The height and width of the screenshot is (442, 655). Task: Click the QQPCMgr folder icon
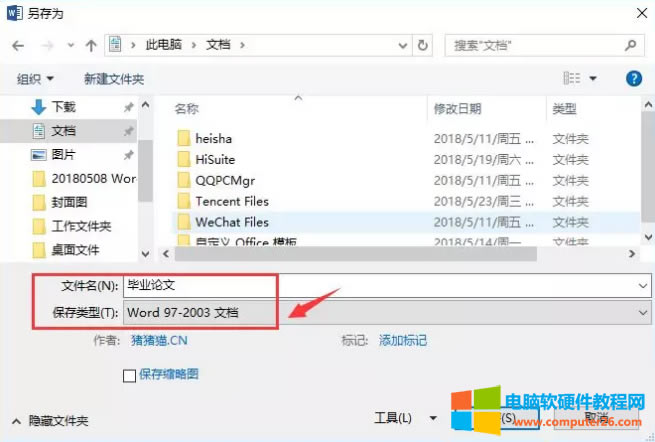[x=183, y=180]
